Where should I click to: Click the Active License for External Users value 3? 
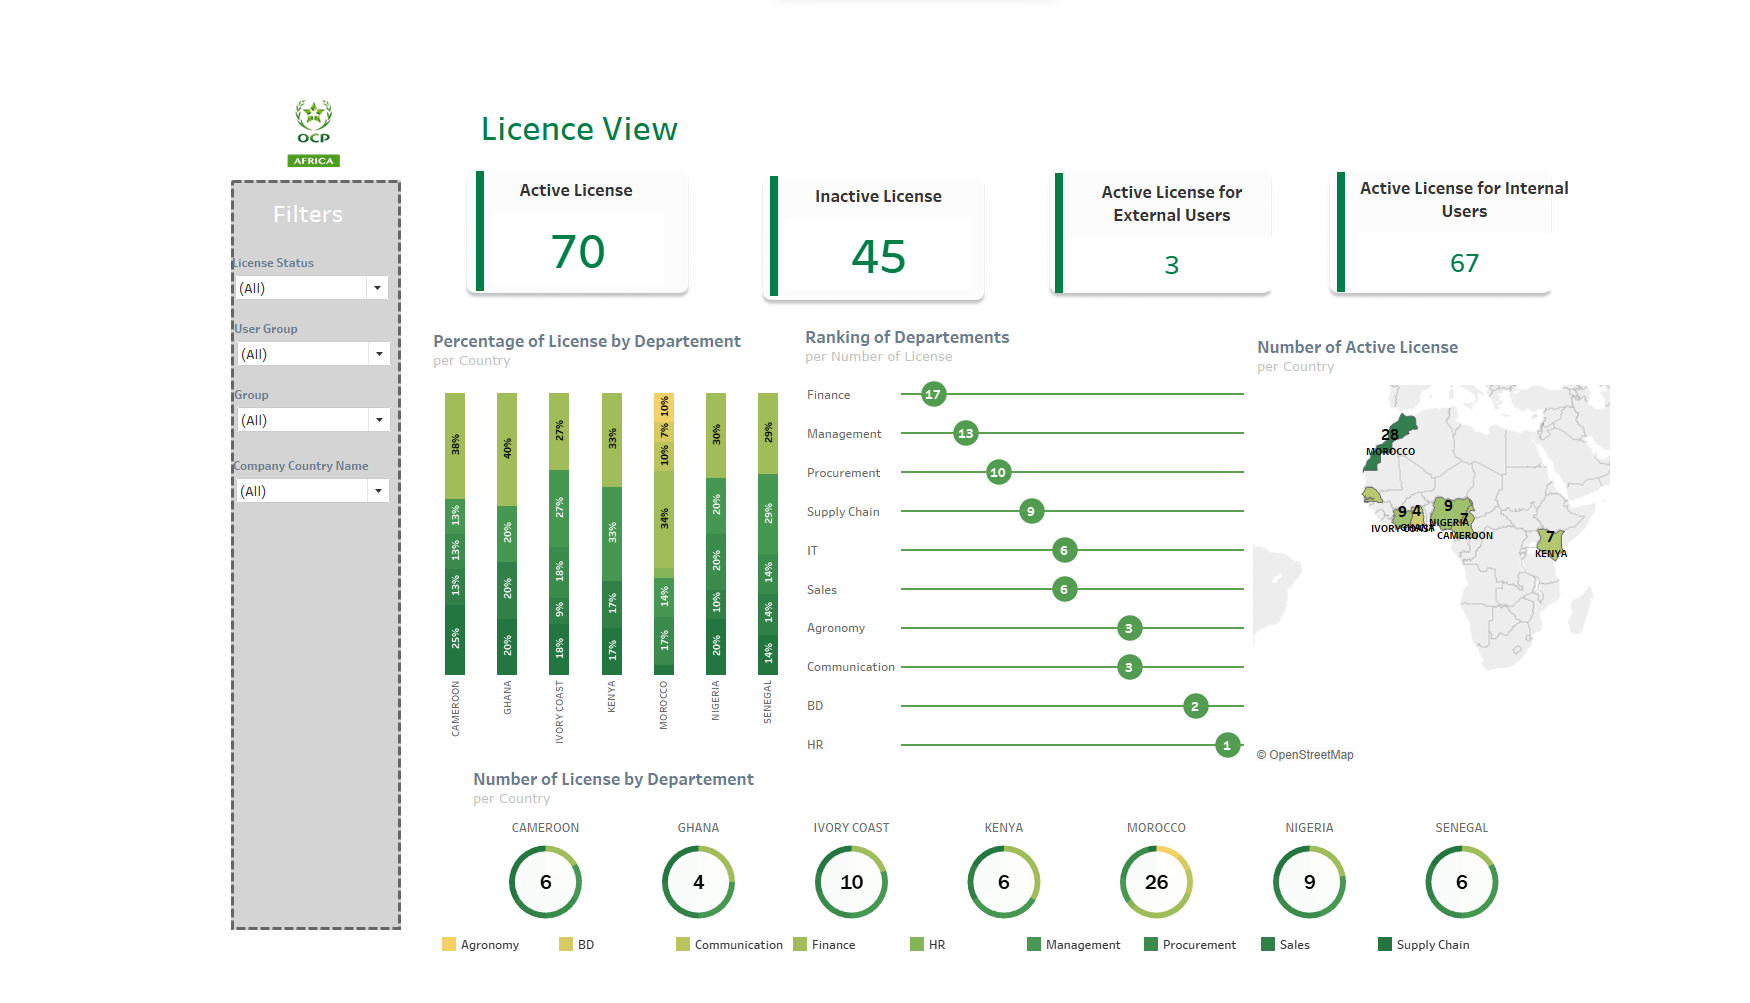[1172, 265]
